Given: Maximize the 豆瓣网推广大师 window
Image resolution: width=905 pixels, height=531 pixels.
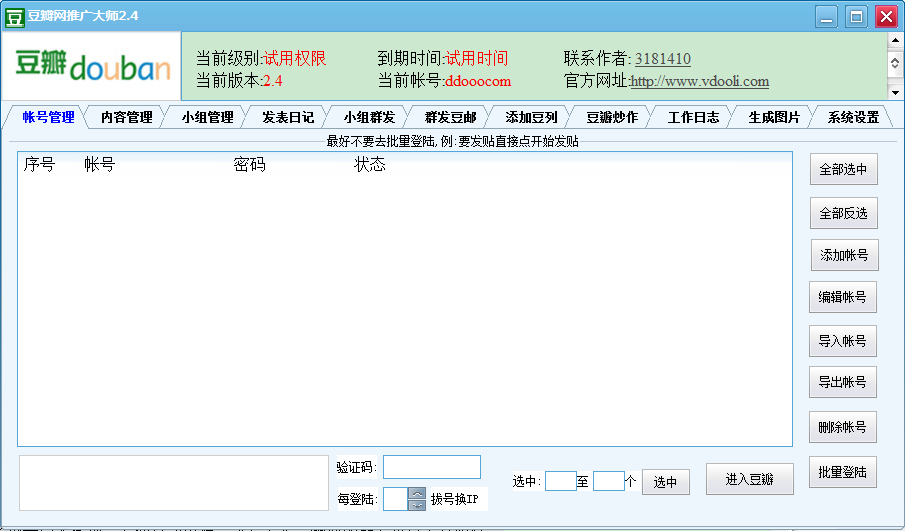Looking at the screenshot, I should 857,17.
